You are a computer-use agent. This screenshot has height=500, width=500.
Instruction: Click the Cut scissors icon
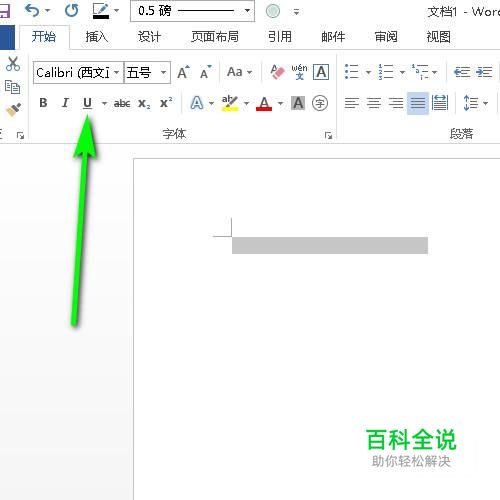tap(13, 64)
